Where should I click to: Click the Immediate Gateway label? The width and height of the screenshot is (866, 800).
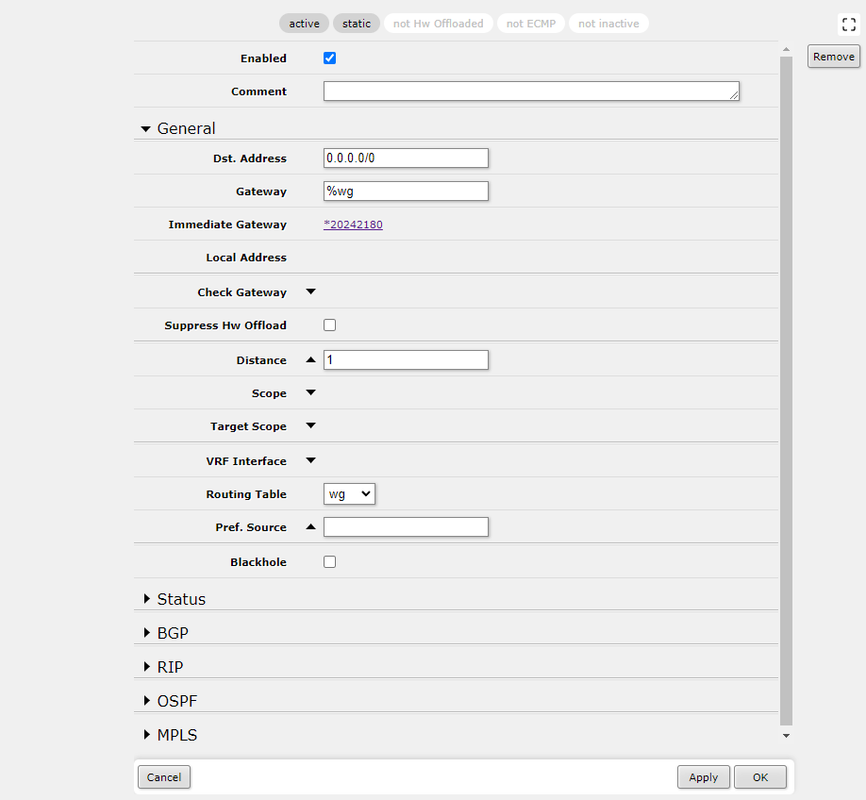point(228,224)
